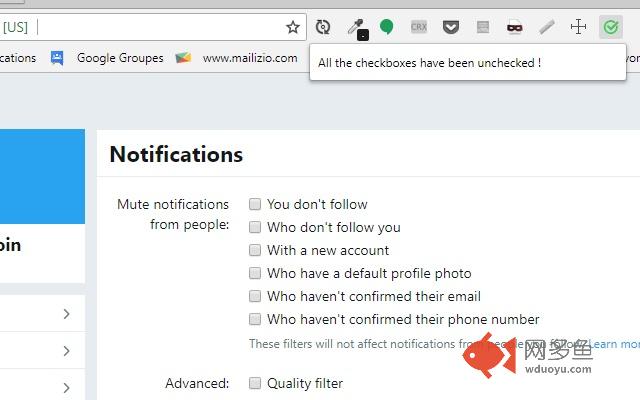Click the green checkmark uncheck-all extension

click(x=611, y=27)
